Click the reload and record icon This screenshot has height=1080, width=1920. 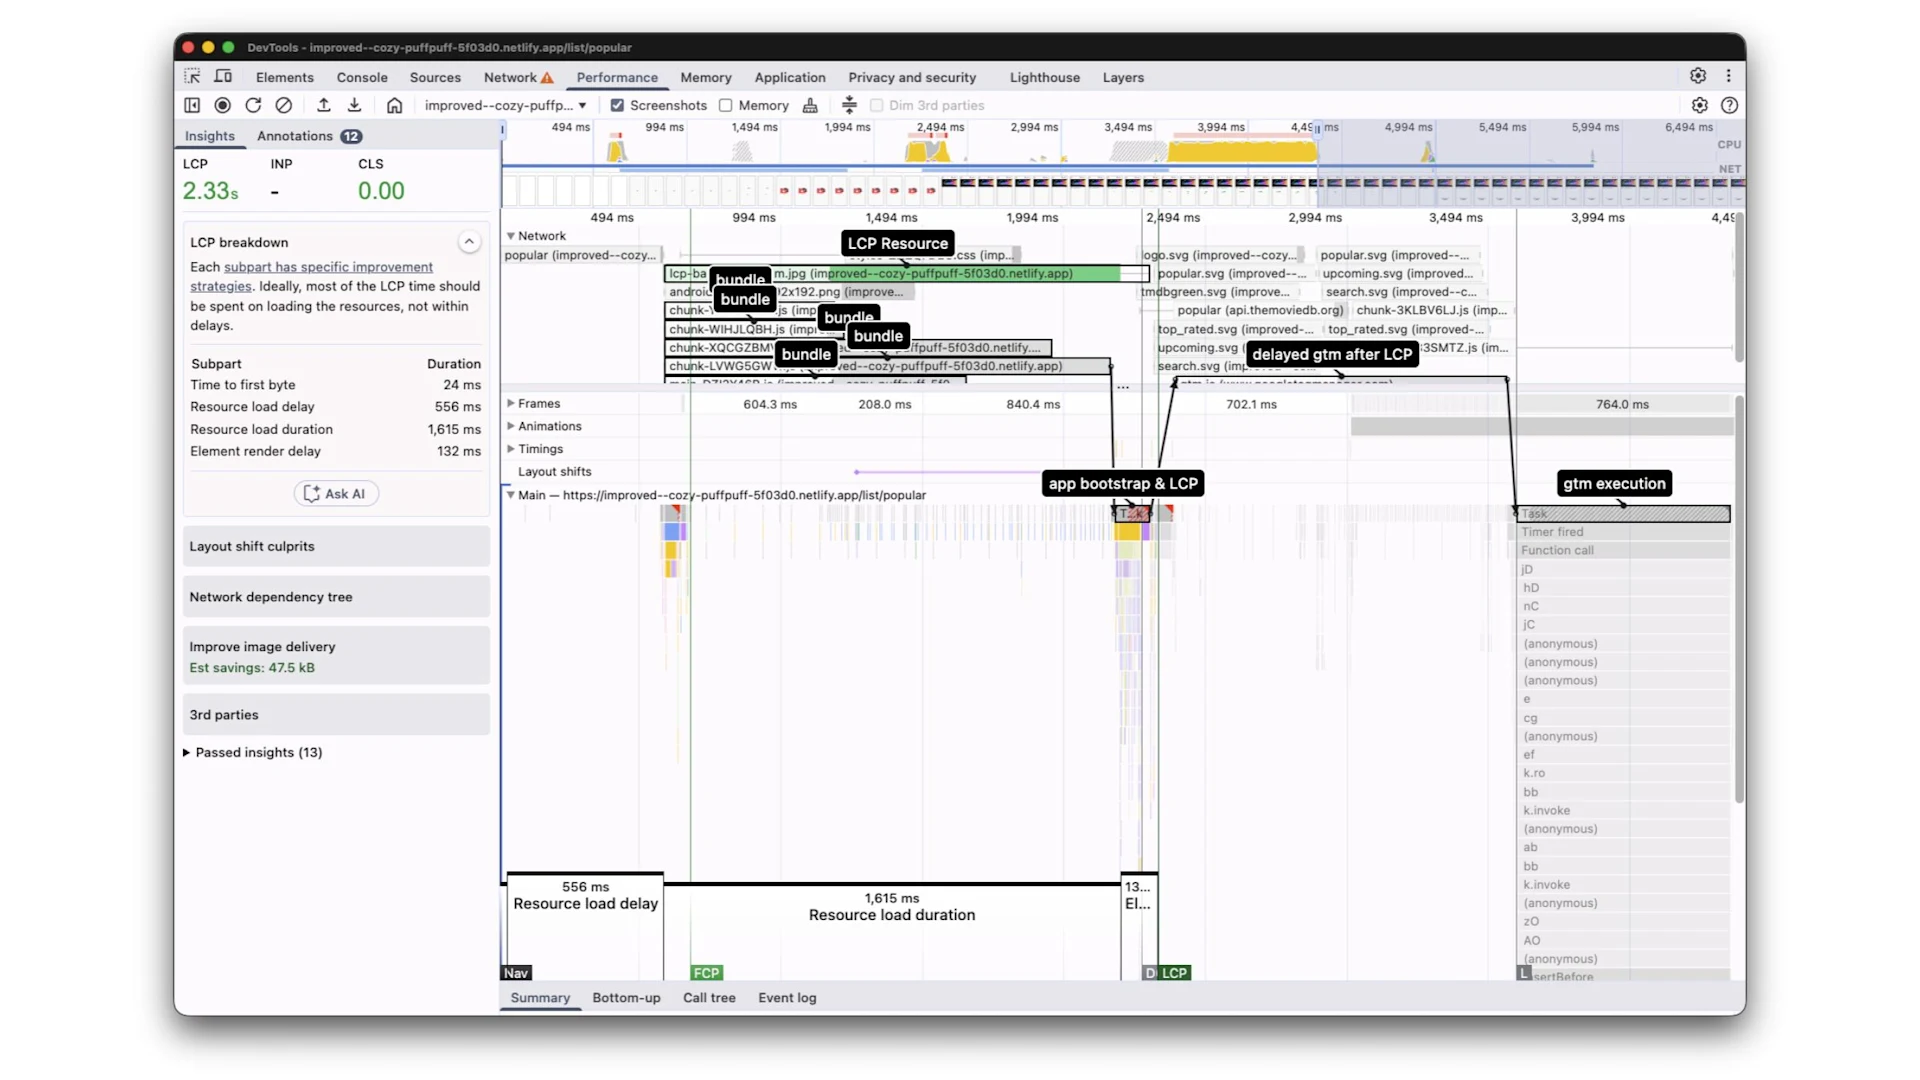coord(253,105)
